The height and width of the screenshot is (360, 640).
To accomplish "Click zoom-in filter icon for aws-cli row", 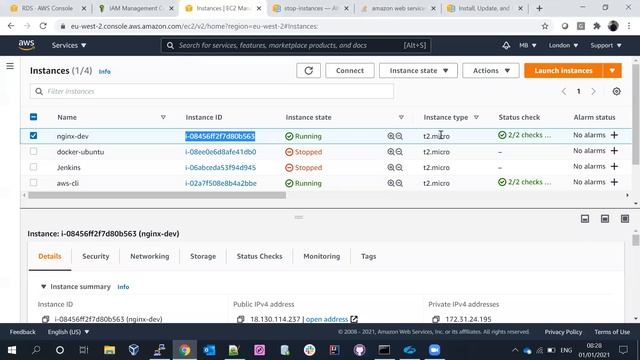I will pos(391,183).
